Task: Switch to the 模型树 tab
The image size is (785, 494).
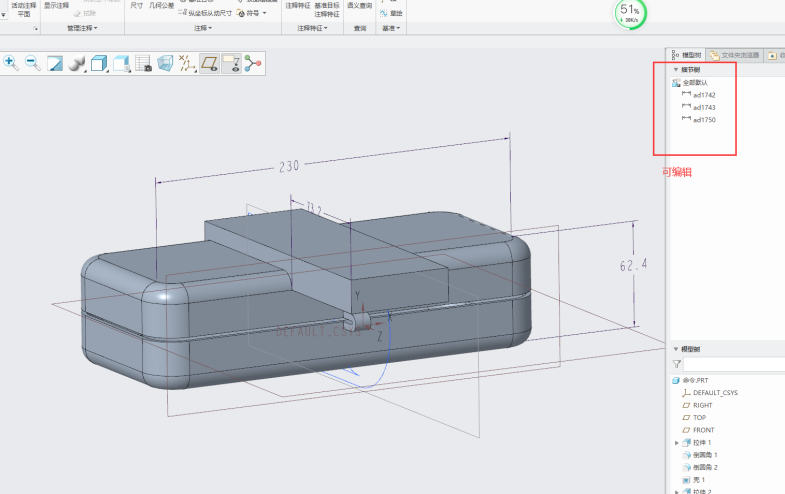Action: pos(689,55)
